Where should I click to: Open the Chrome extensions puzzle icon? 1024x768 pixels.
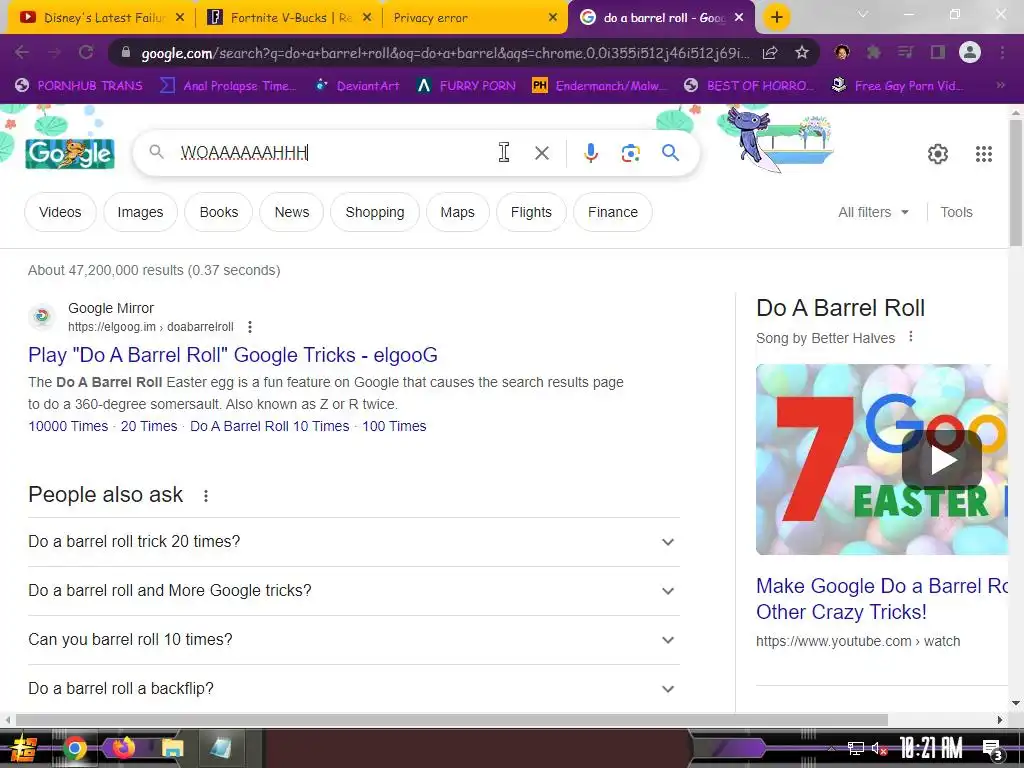(x=873, y=52)
